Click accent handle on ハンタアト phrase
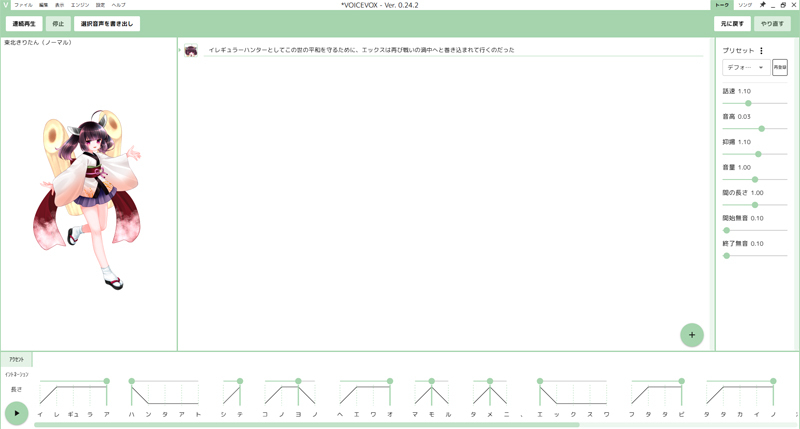The width and height of the screenshot is (800, 429). pos(132,381)
